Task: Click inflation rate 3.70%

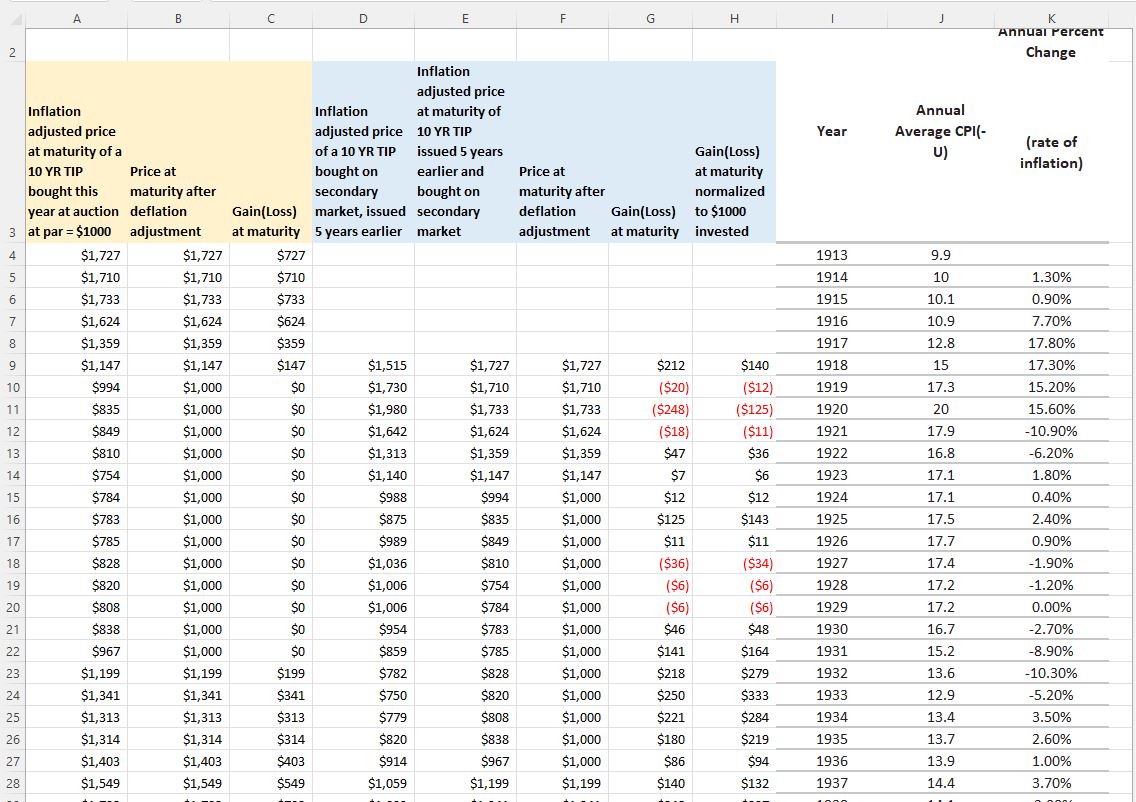Action: pos(1051,784)
